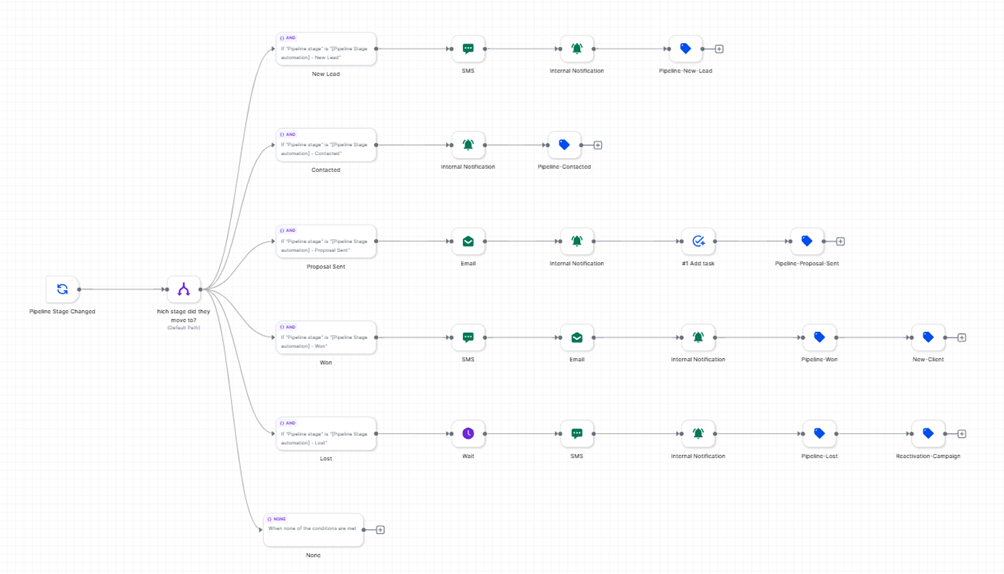Select the New-Client tag action
Viewport: 1004px width, 574px height.
928,338
